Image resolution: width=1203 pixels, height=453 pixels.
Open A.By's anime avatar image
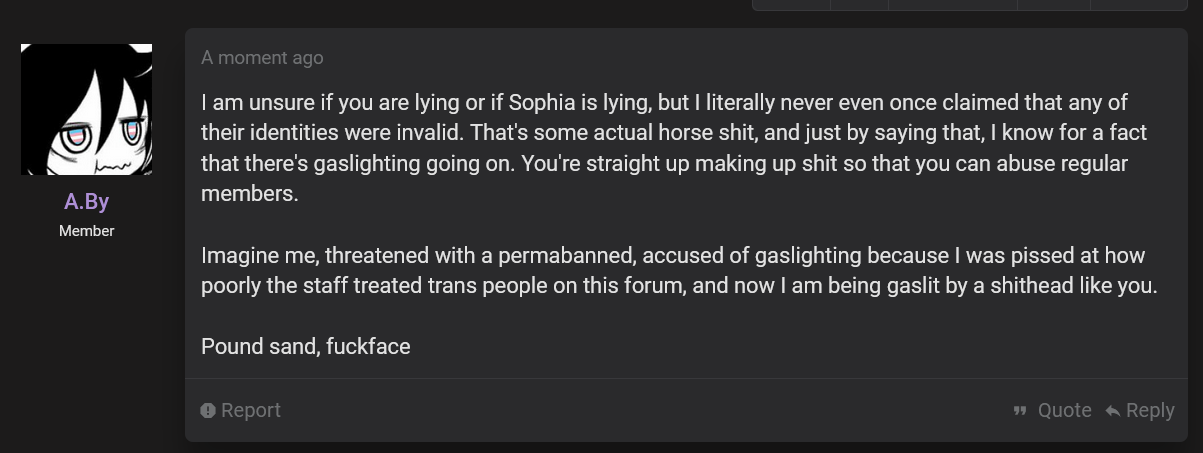pos(86,109)
